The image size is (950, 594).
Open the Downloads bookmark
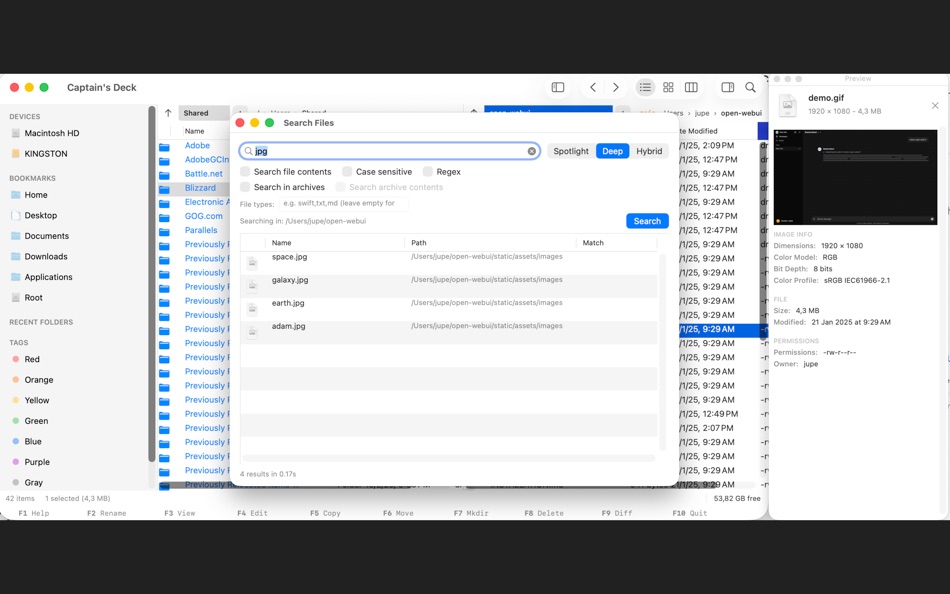click(x=39, y=256)
